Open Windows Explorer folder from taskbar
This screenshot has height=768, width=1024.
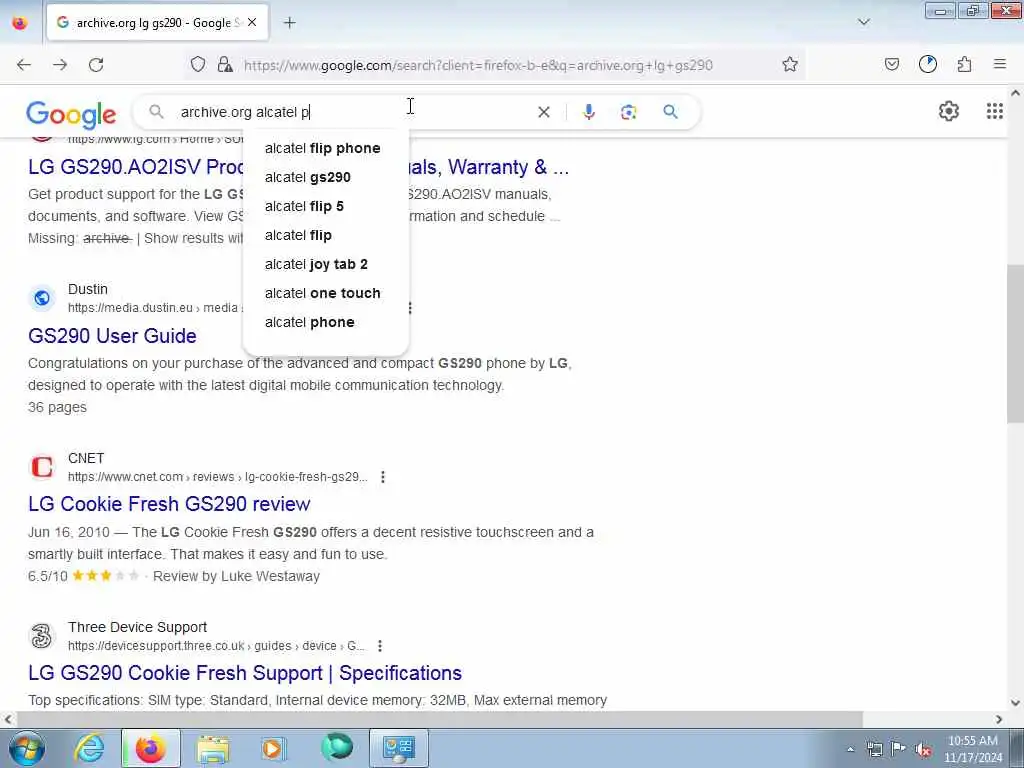click(213, 748)
